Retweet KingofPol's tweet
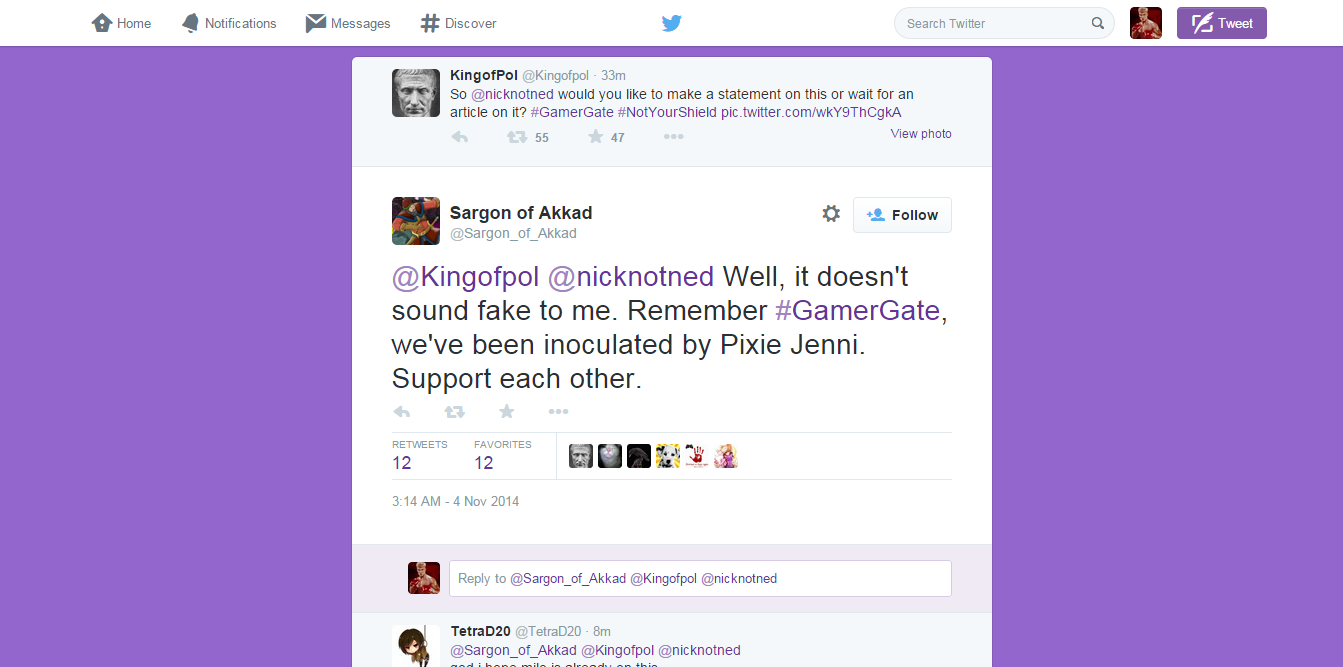The height and width of the screenshot is (667, 1343). (517, 137)
